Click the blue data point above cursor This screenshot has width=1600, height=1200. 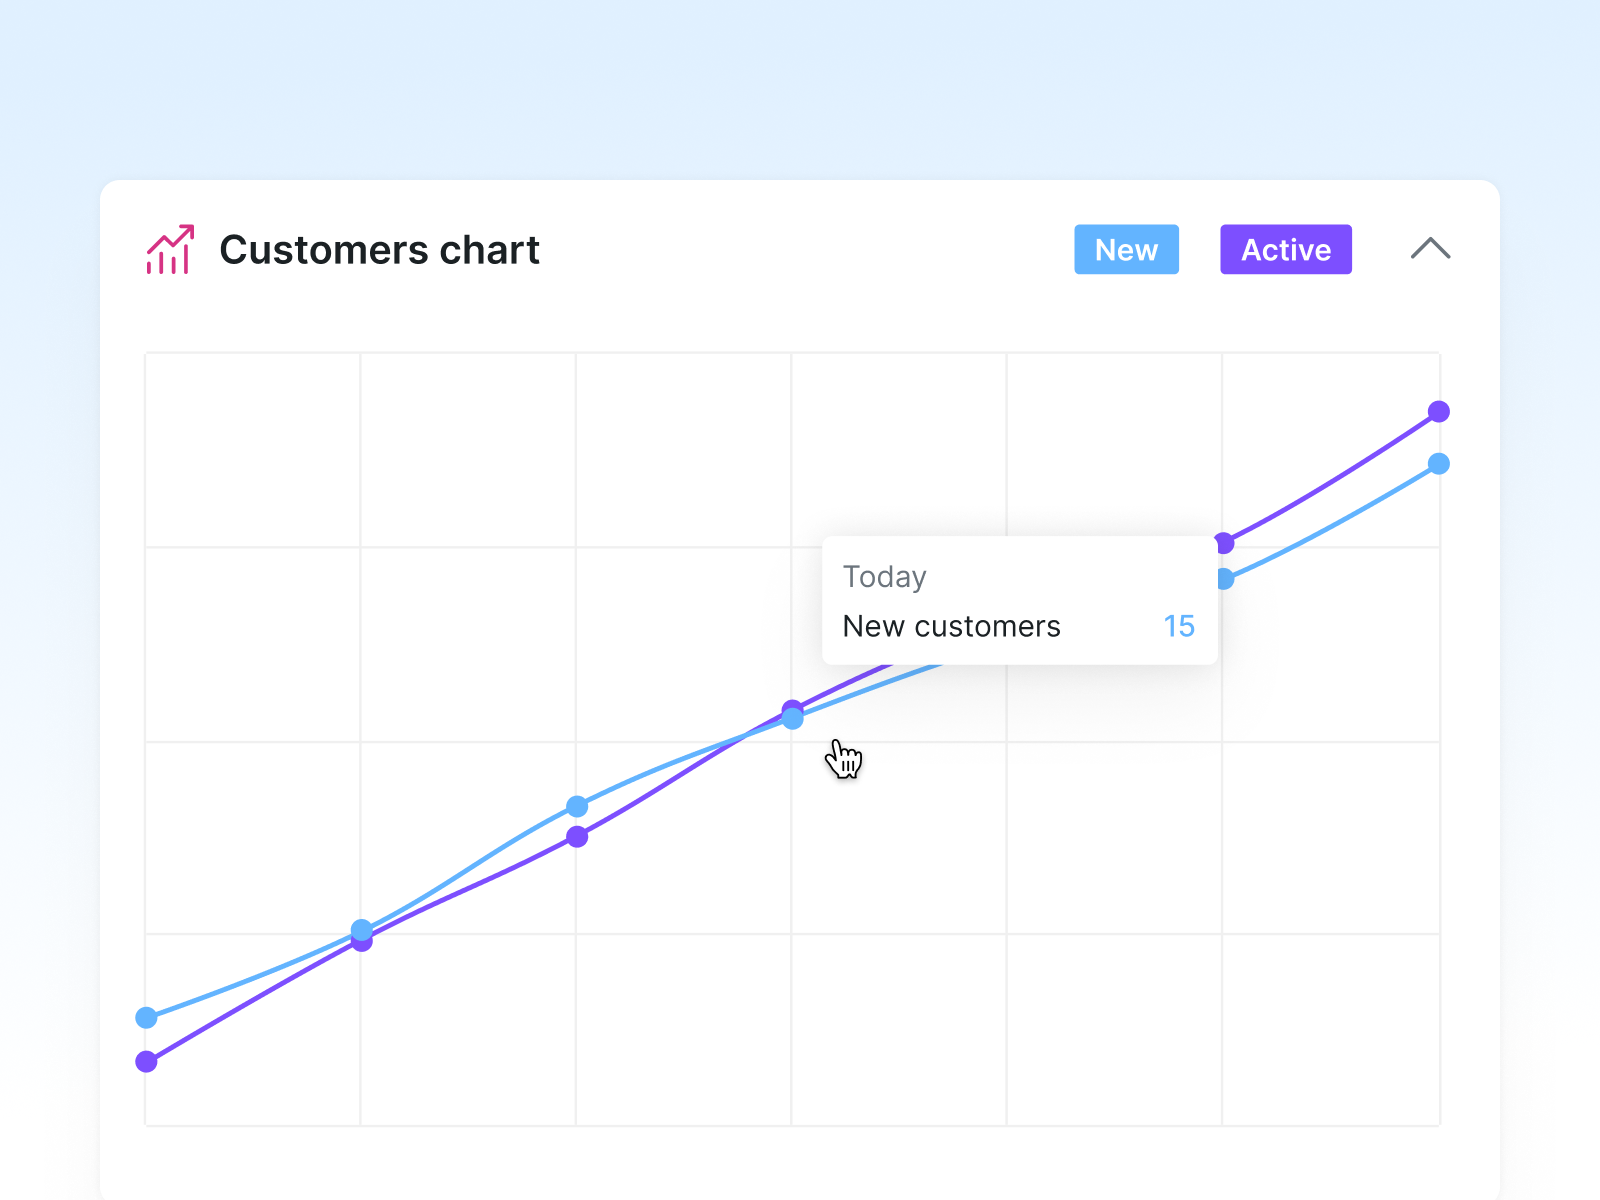coord(793,719)
